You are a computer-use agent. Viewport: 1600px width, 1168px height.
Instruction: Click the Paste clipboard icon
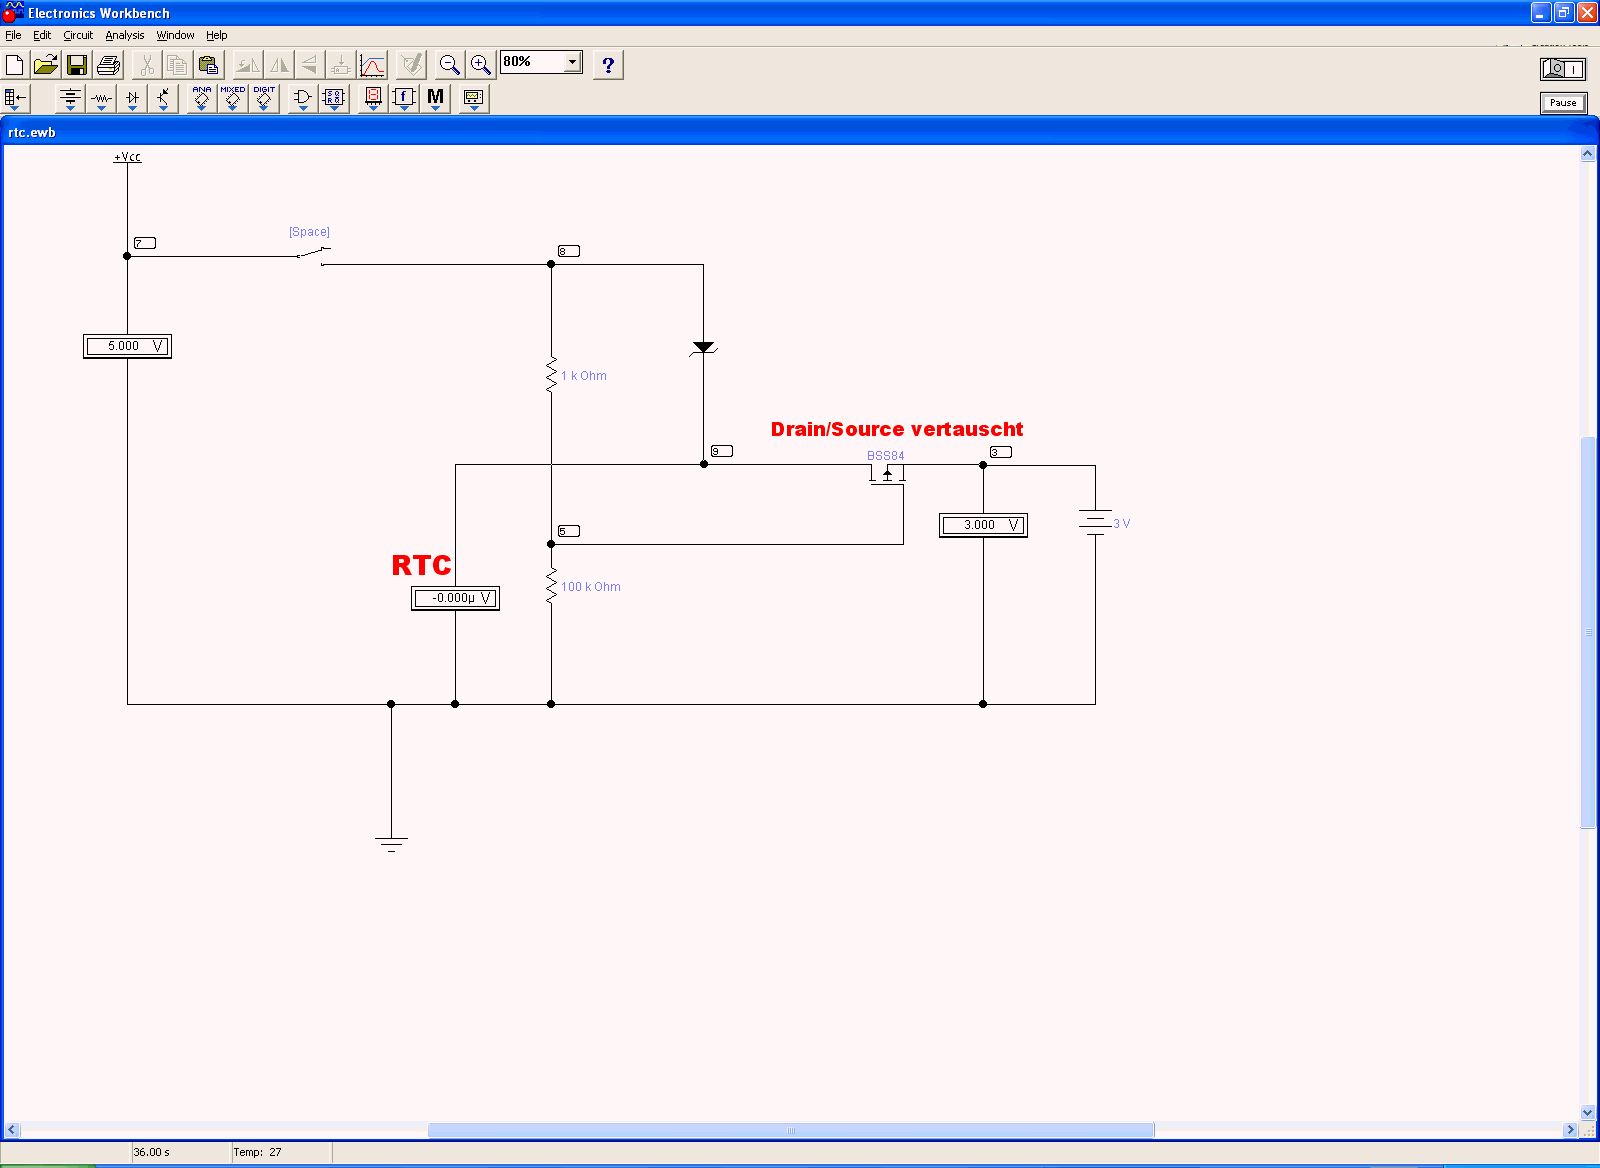tap(208, 66)
